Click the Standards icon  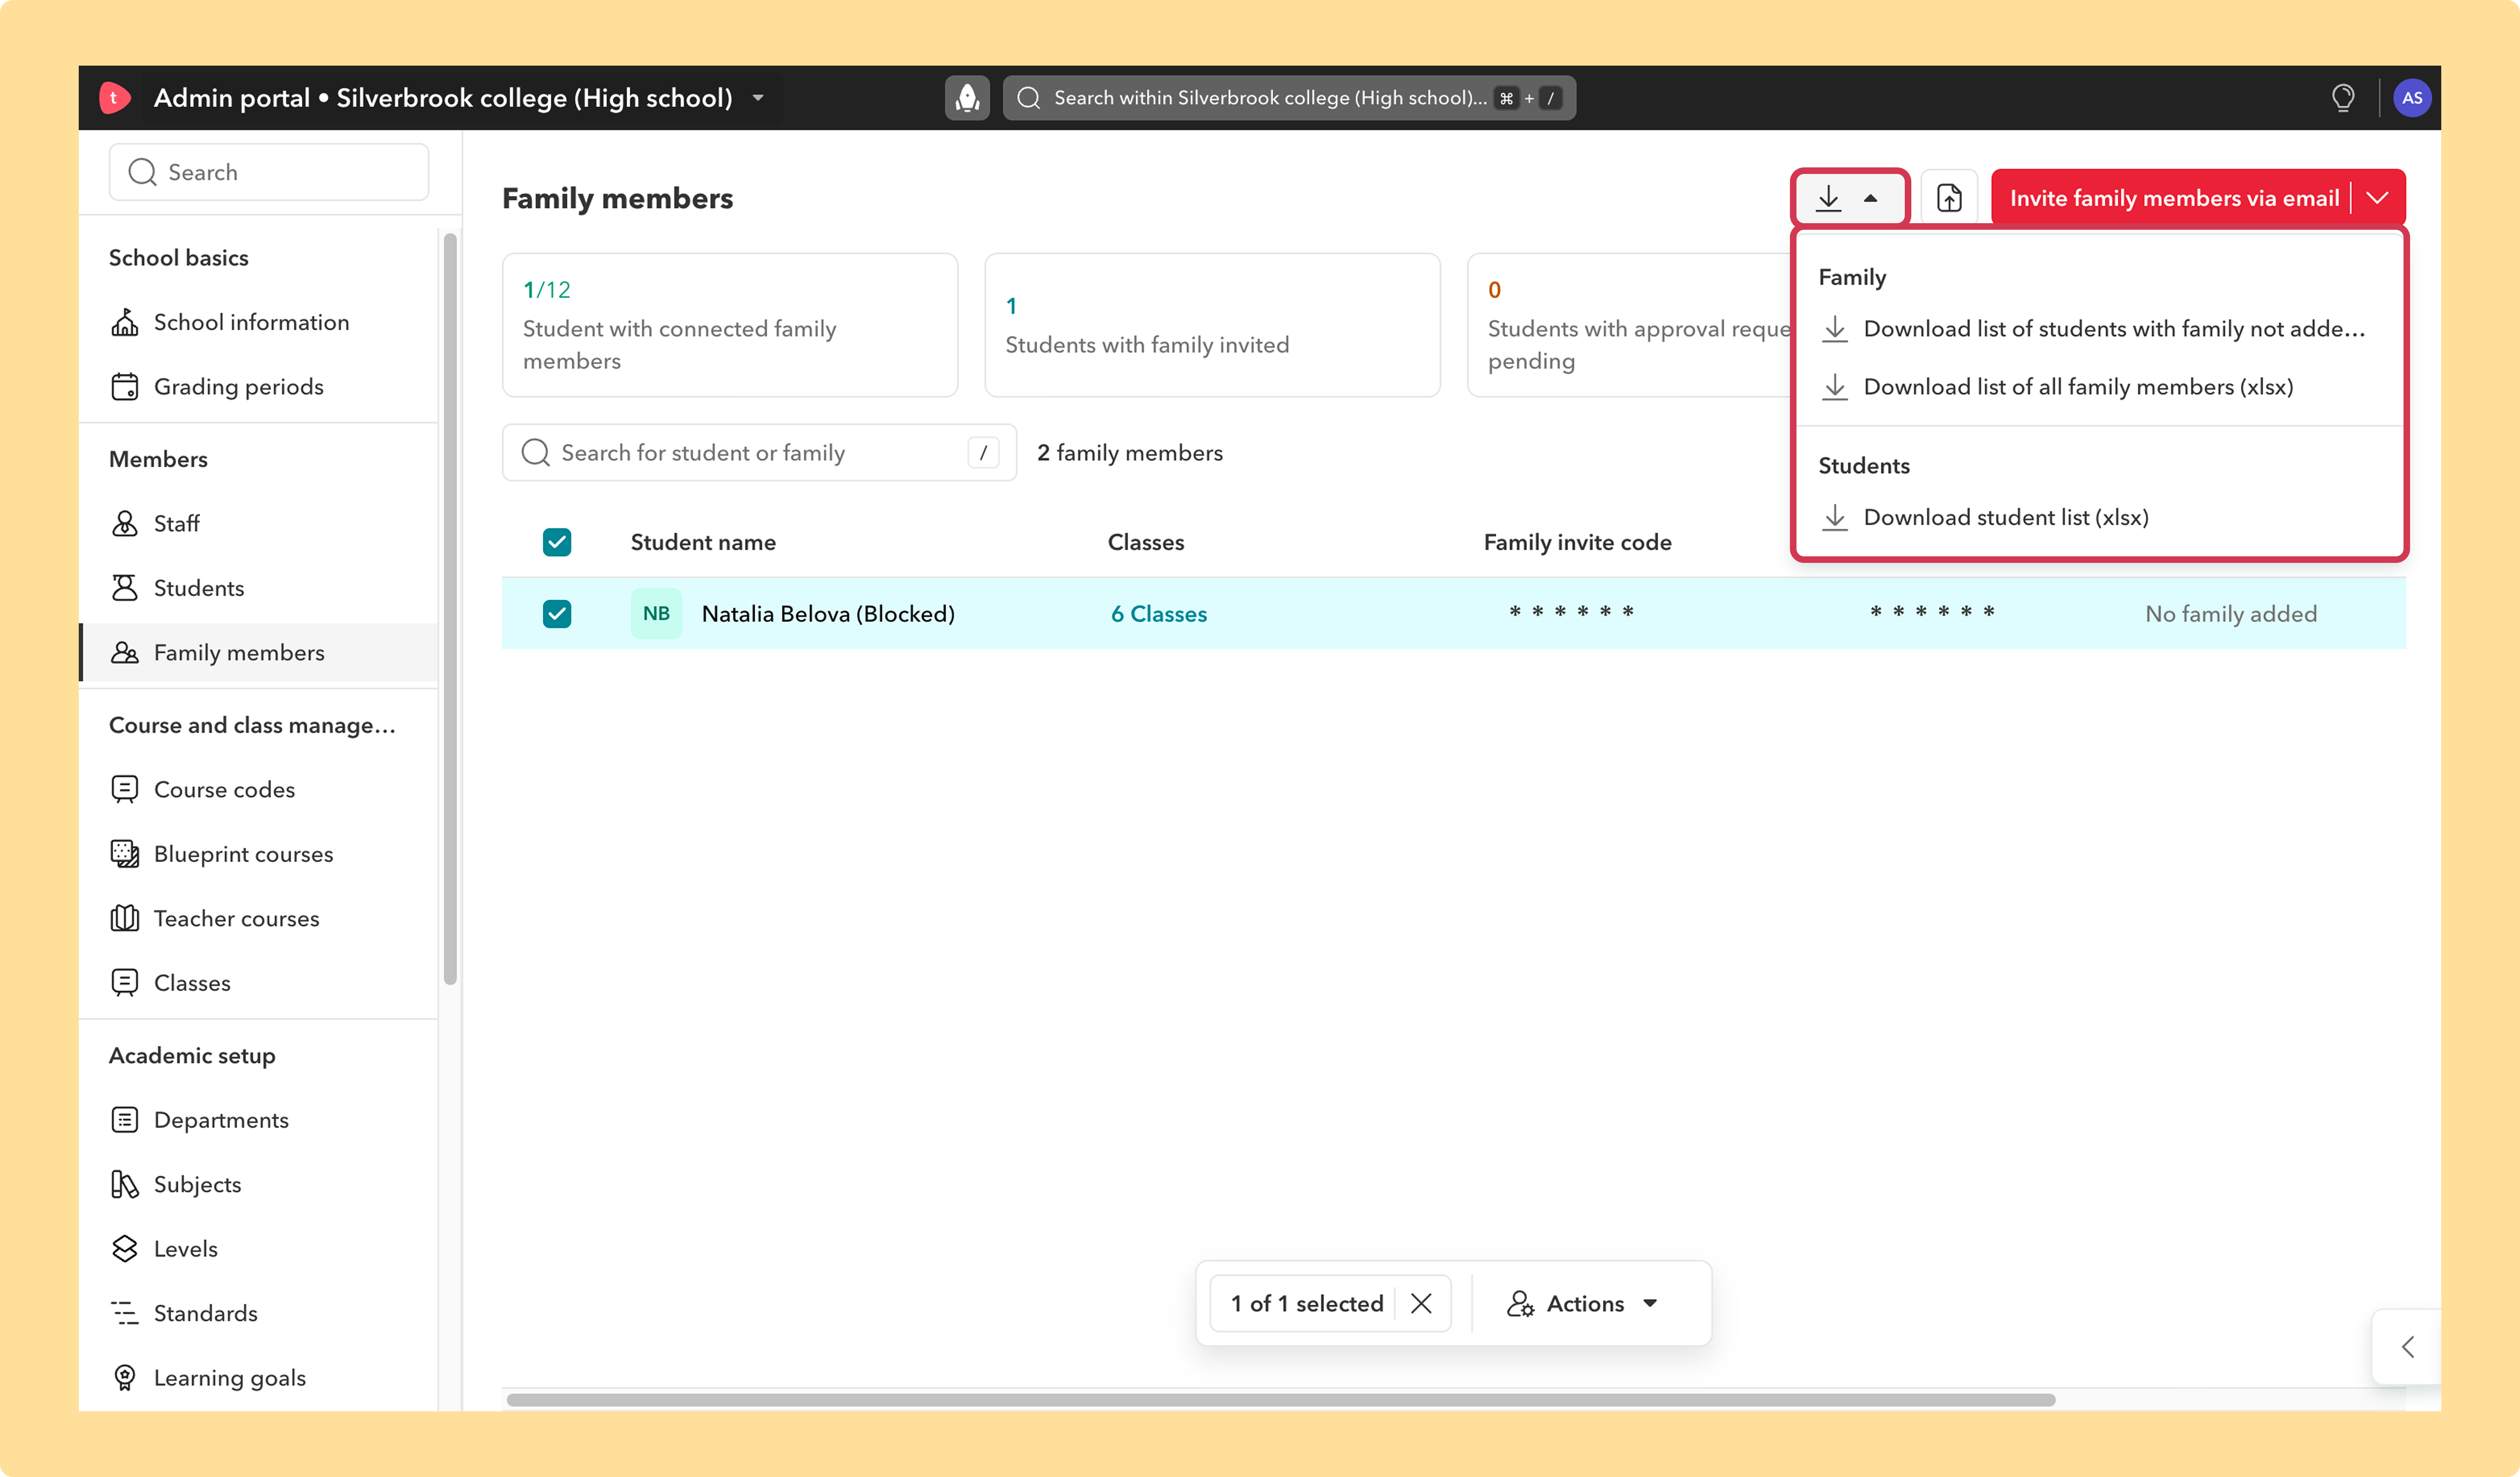pyautogui.click(x=125, y=1314)
